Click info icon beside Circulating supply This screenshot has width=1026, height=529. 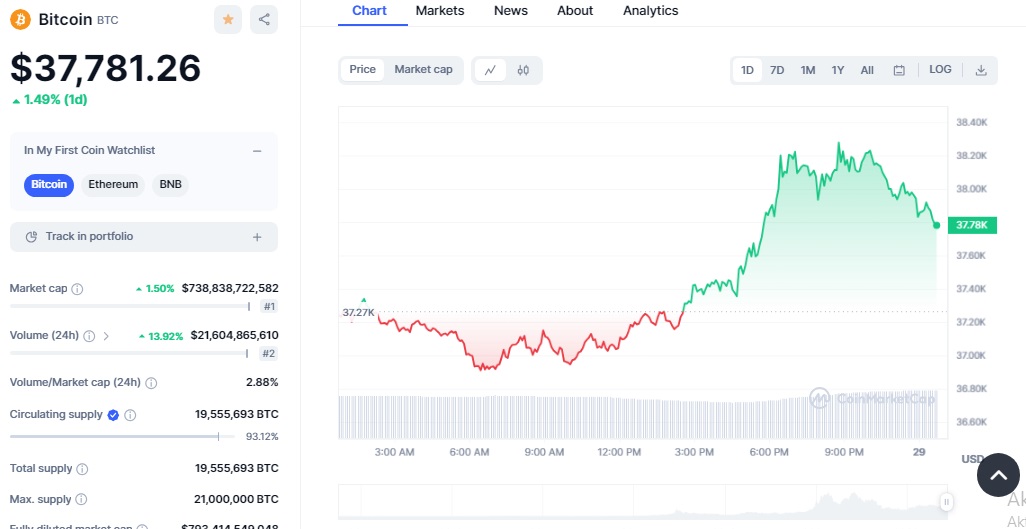[130, 415]
